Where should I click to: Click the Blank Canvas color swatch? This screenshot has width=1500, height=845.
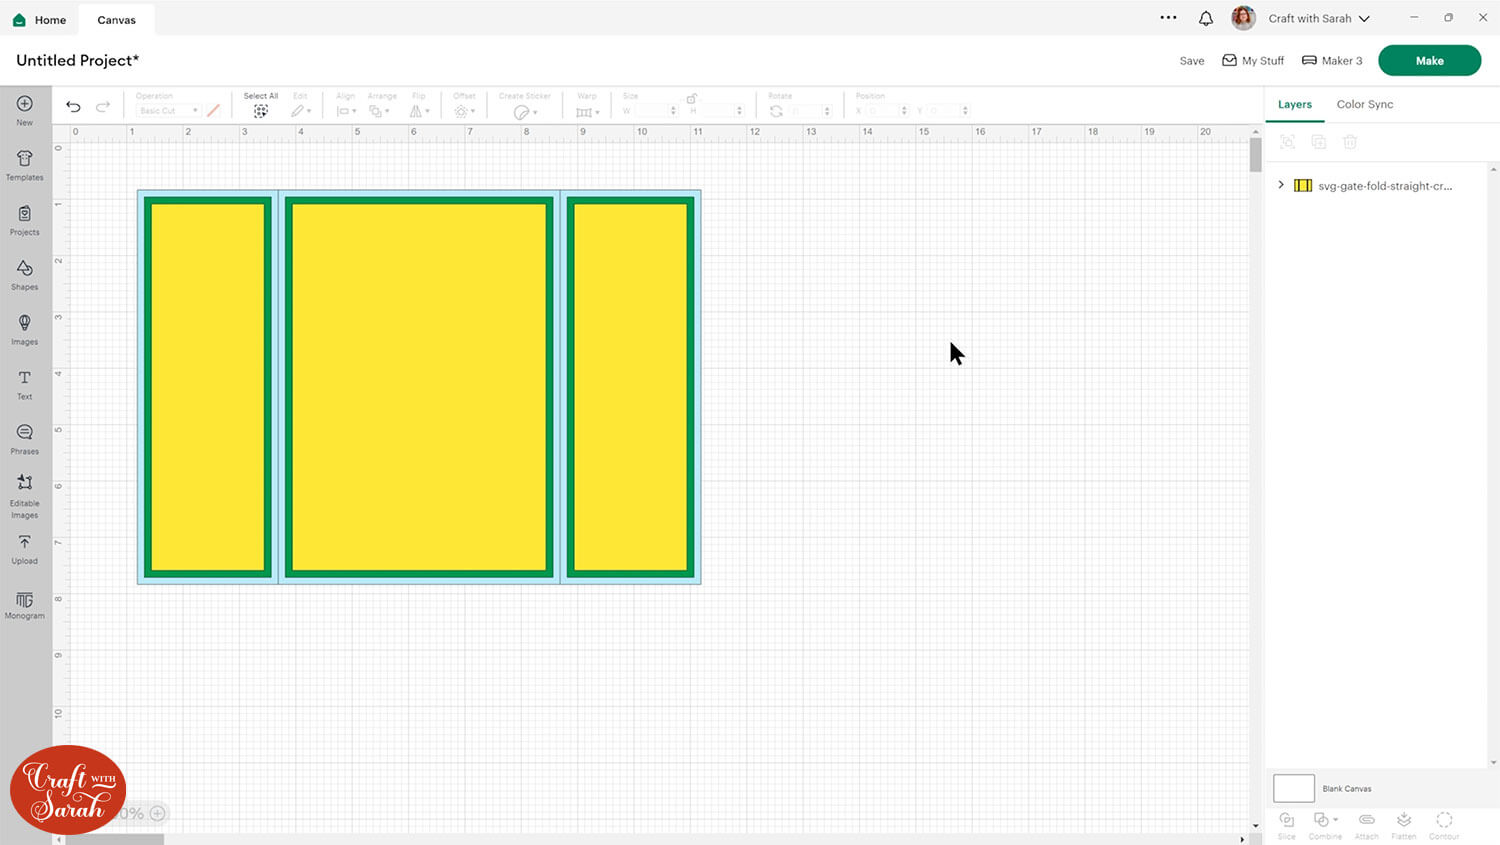click(x=1294, y=788)
